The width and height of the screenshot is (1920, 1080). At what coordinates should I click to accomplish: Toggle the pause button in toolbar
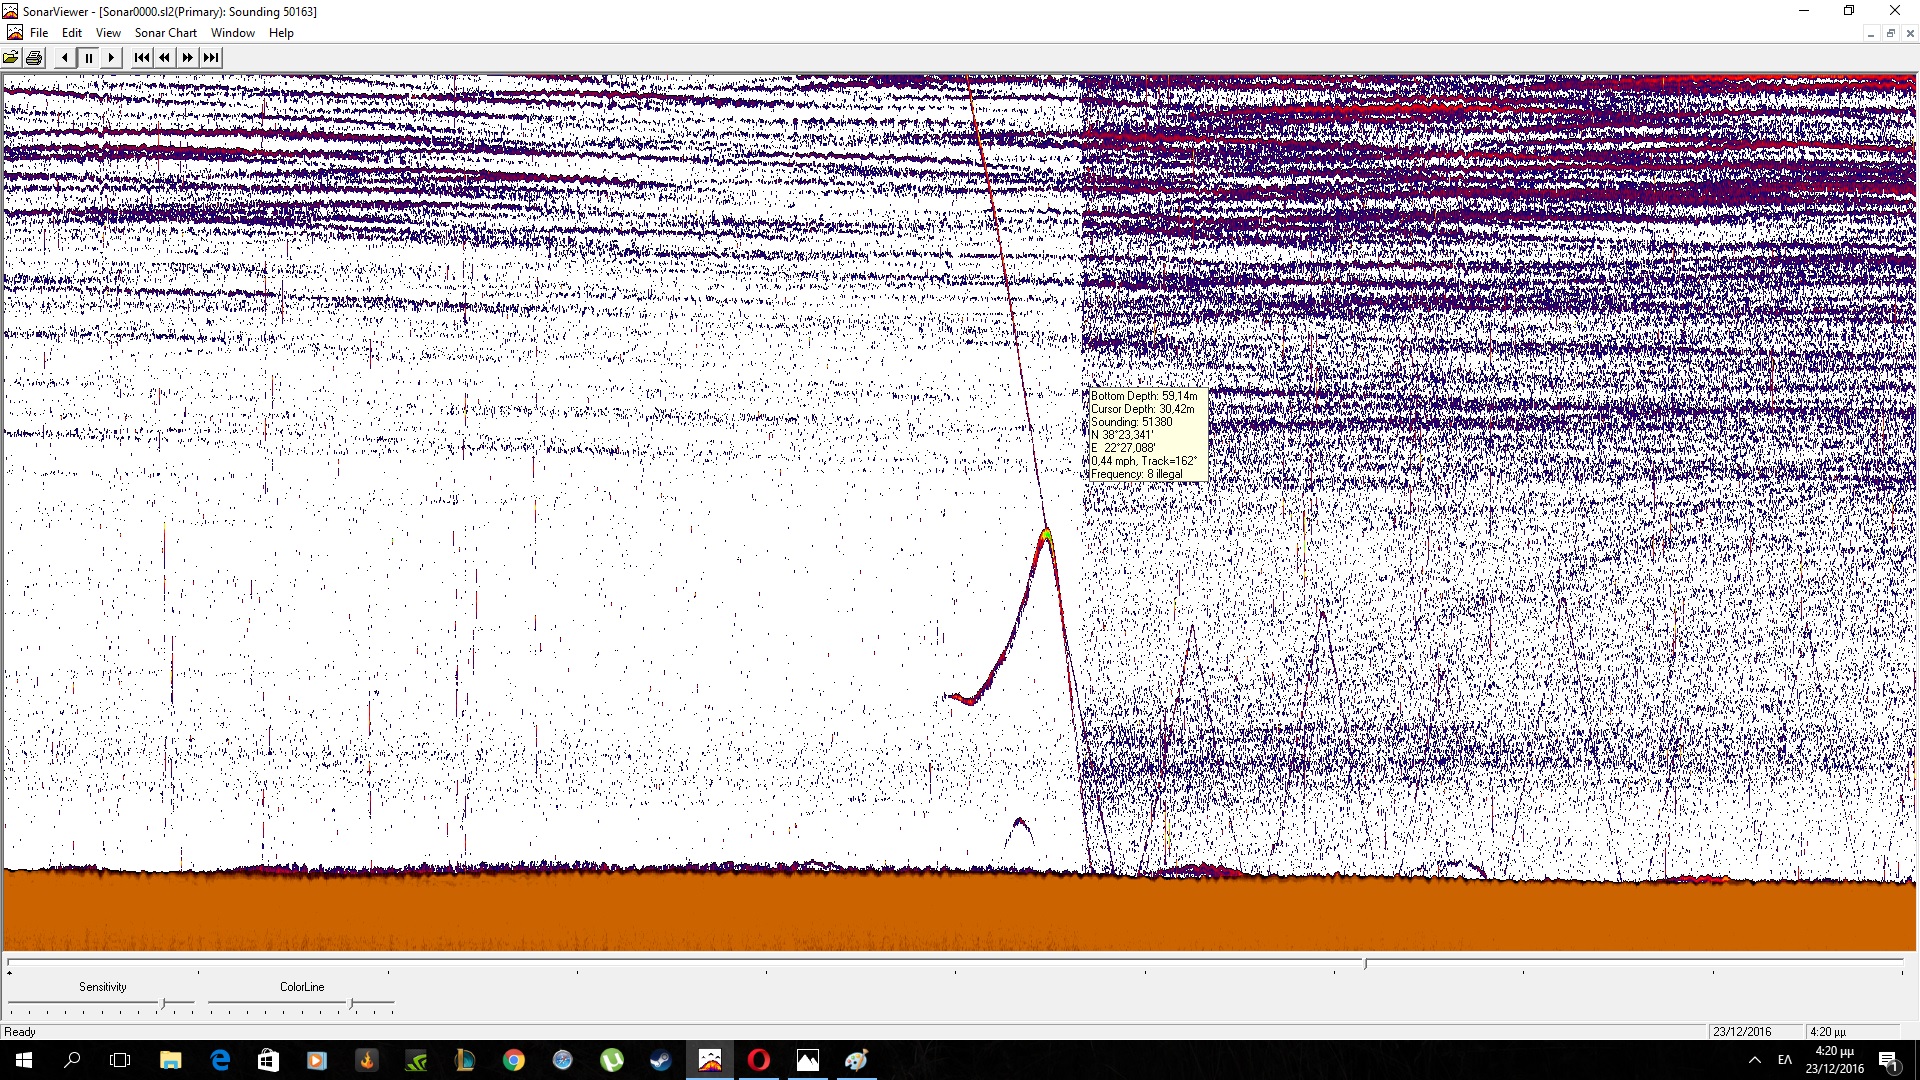click(x=89, y=58)
